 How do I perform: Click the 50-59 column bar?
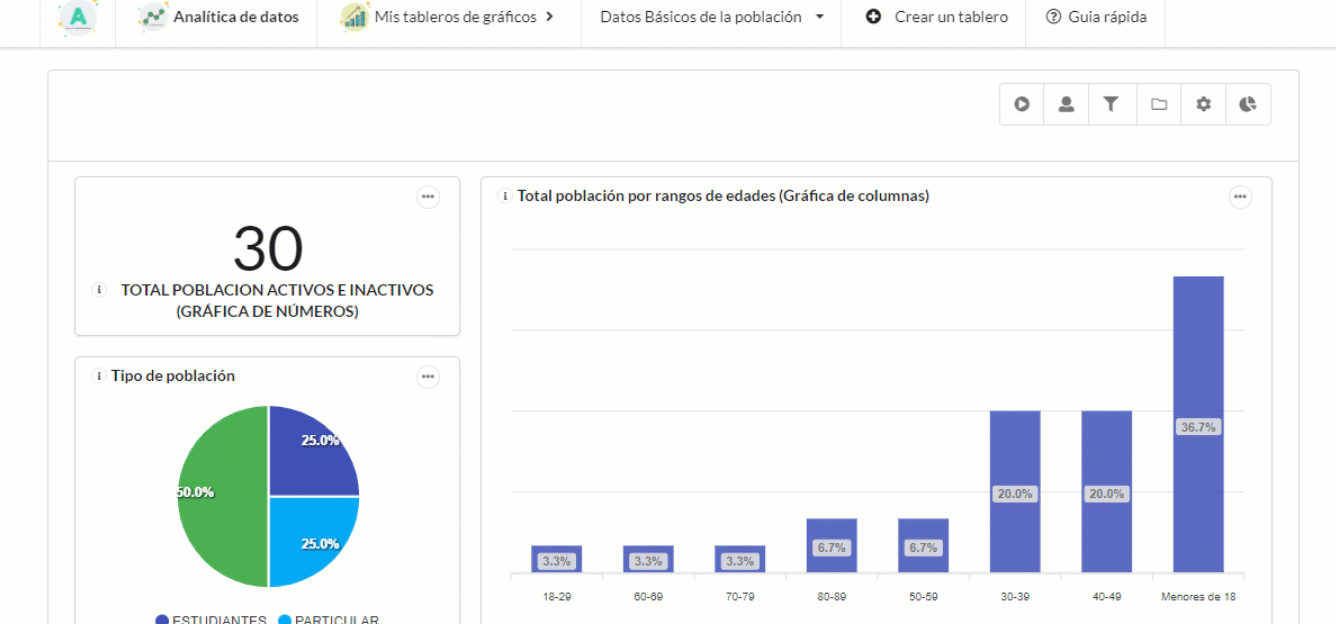[923, 546]
